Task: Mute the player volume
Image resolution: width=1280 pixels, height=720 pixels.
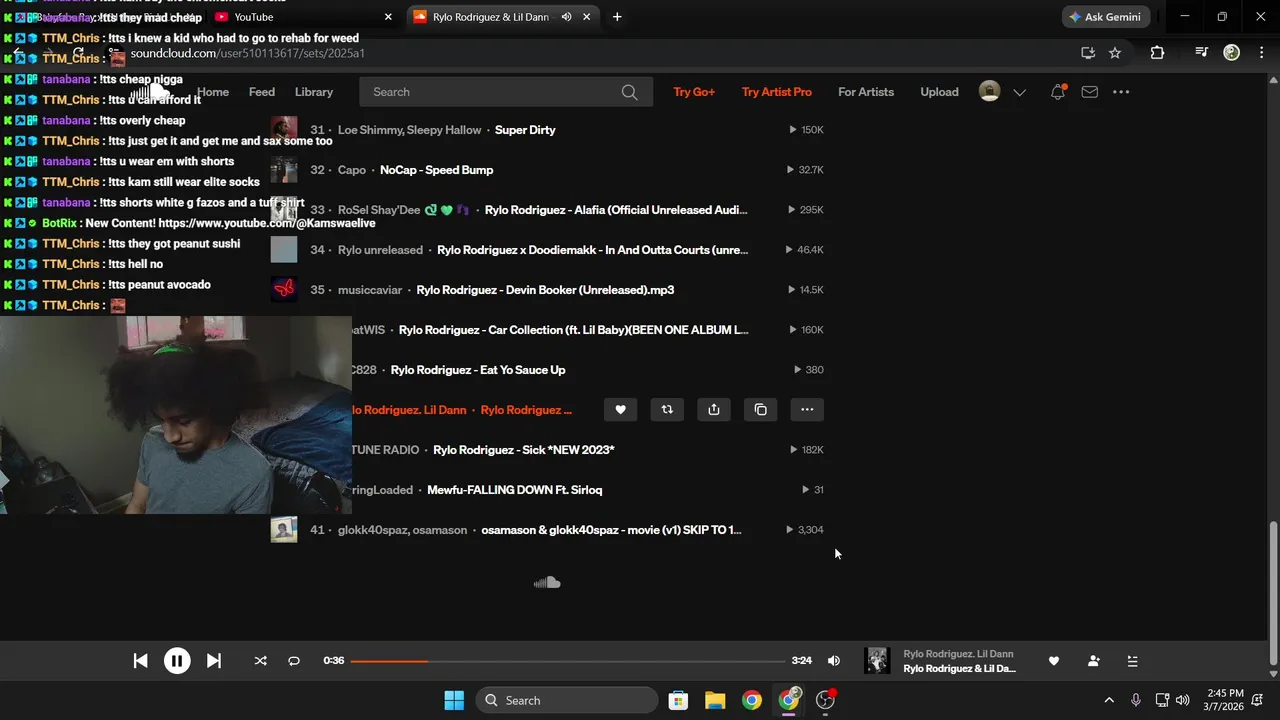Action: tap(834, 661)
